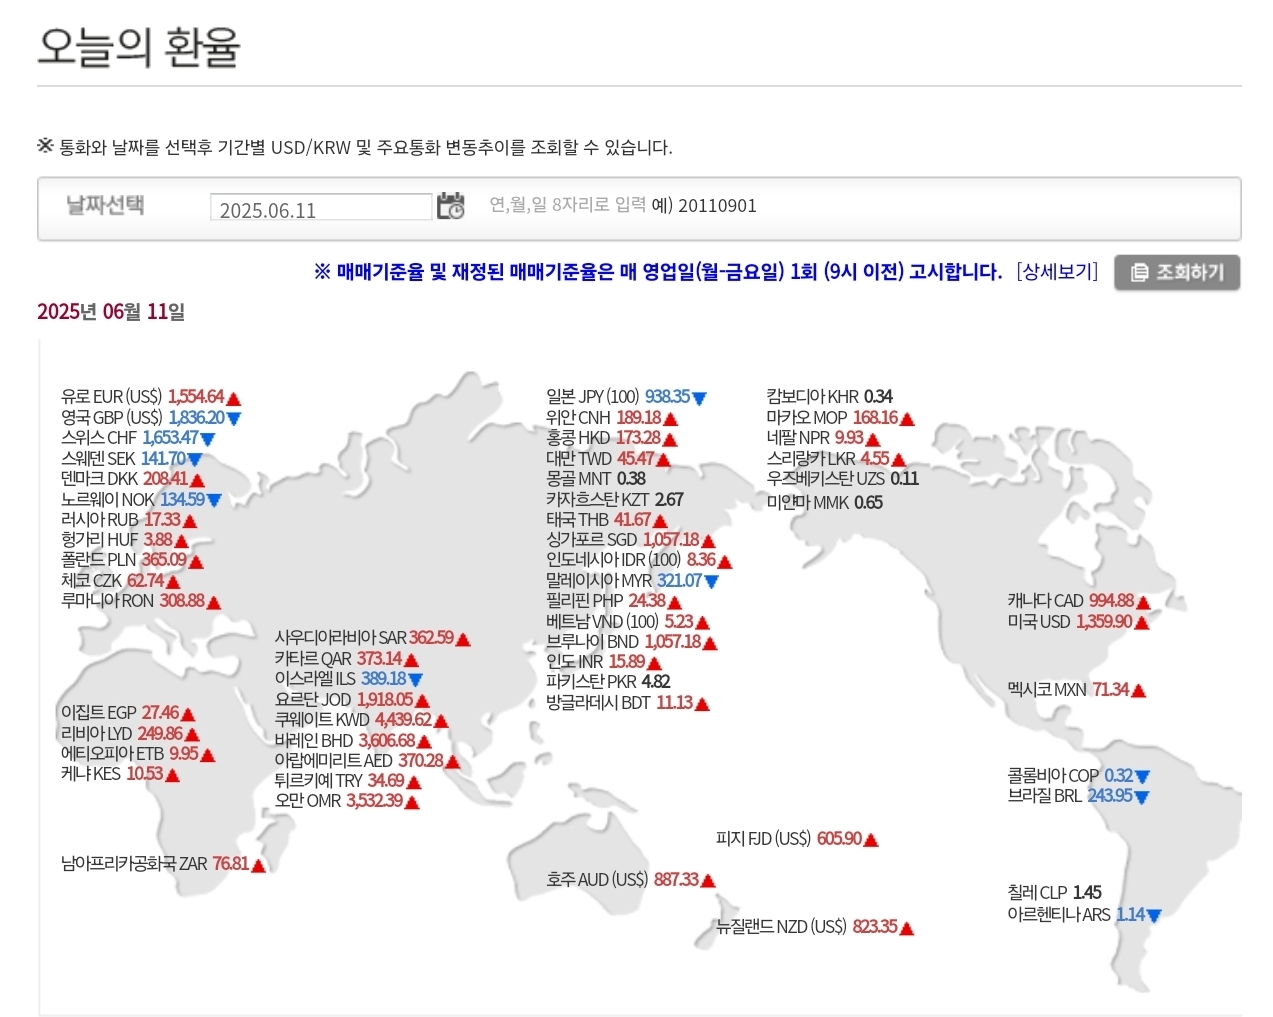
Task: Select 필리핀 PHP exchange rate
Action: coord(614,601)
